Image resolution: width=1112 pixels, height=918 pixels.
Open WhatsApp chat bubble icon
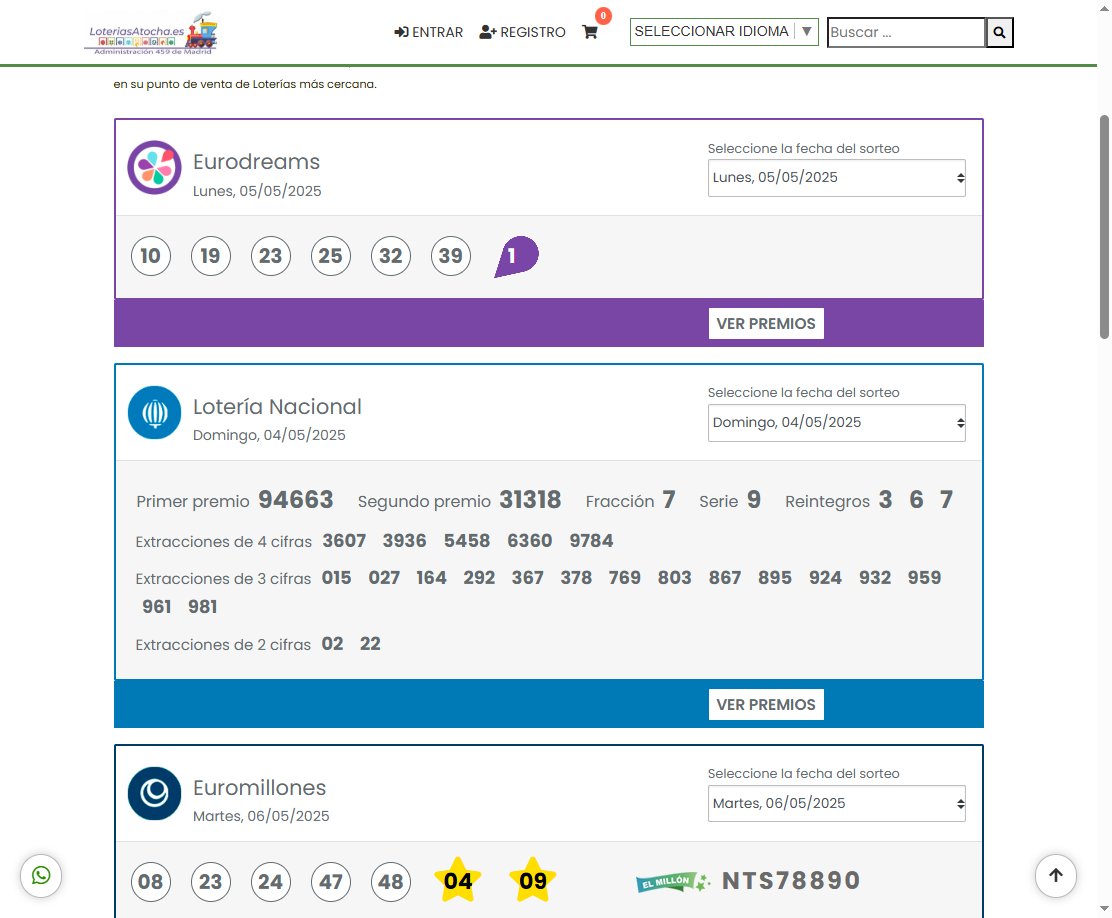point(41,875)
